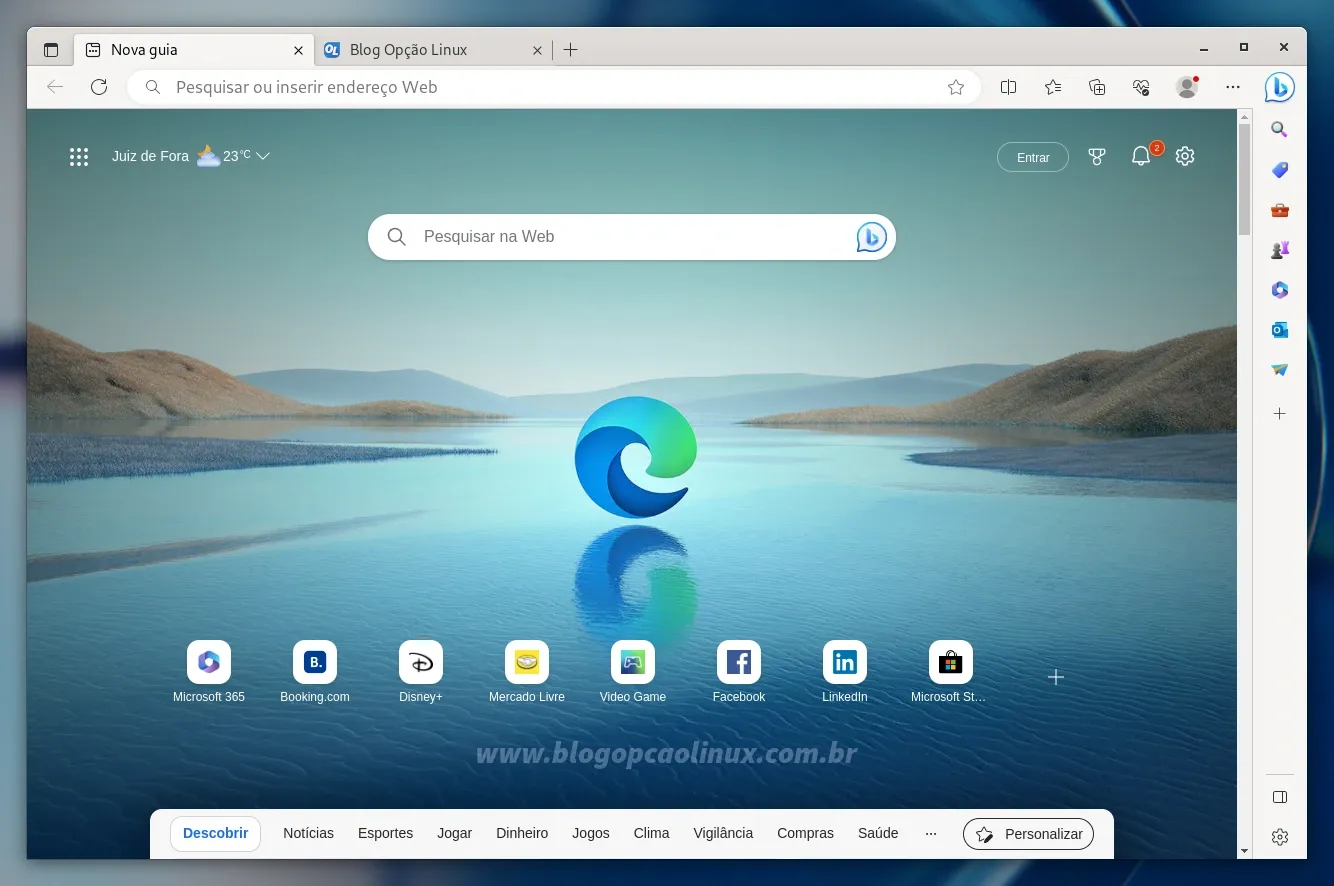Viewport: 1334px width, 886px height.
Task: Focus the Pesquisar na Web box
Action: 632,237
